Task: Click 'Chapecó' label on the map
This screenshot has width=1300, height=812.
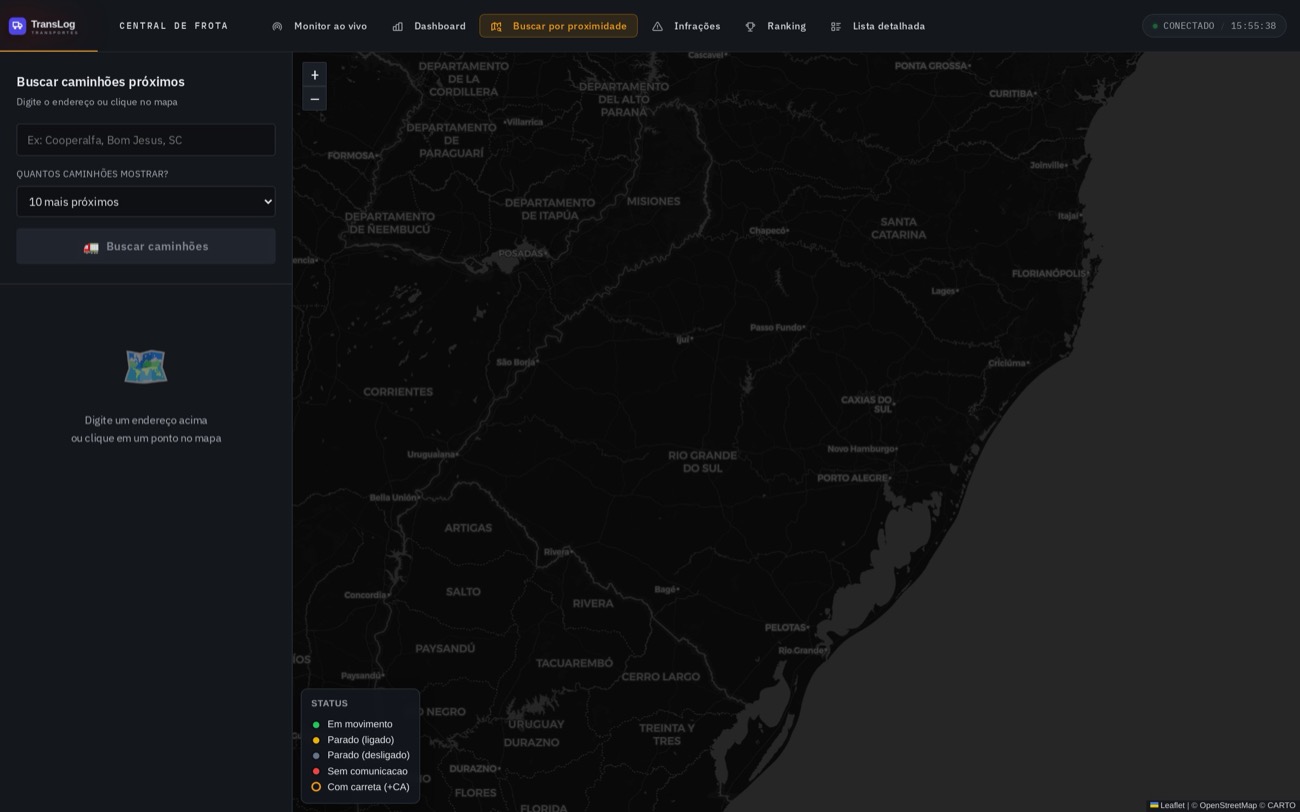Action: [768, 230]
